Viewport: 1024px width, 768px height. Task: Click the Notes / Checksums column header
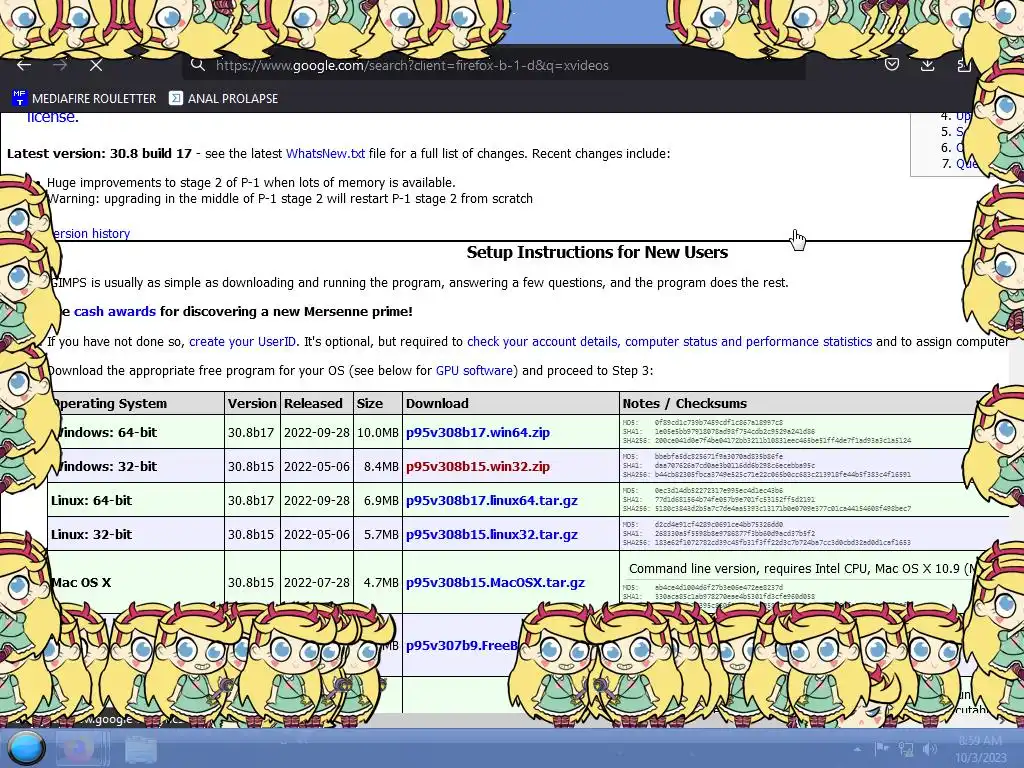[x=684, y=403]
